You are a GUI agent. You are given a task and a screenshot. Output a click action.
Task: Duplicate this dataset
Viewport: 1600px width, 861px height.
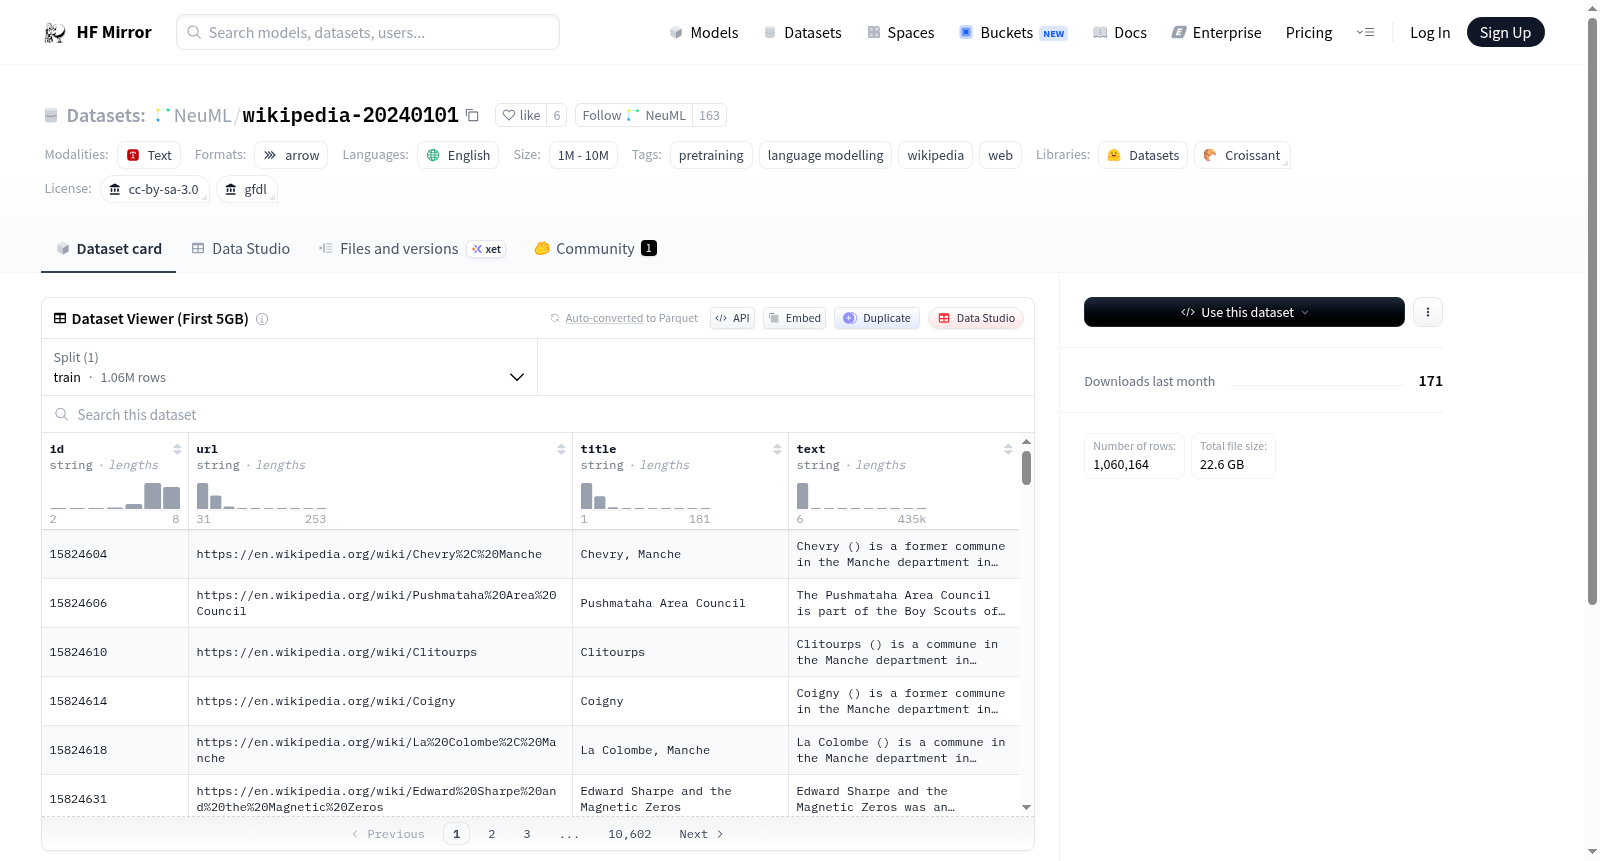tap(877, 318)
